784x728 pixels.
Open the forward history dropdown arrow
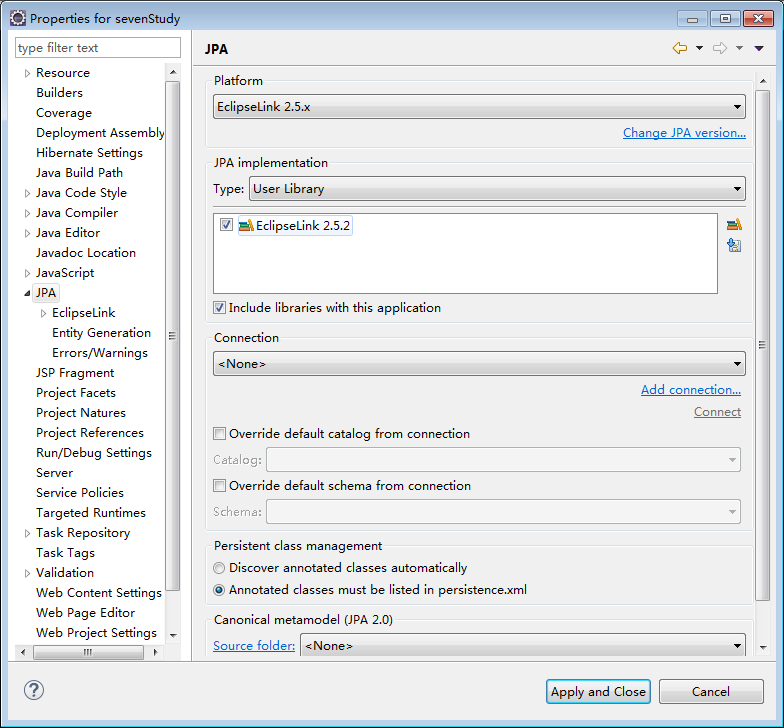[x=739, y=48]
